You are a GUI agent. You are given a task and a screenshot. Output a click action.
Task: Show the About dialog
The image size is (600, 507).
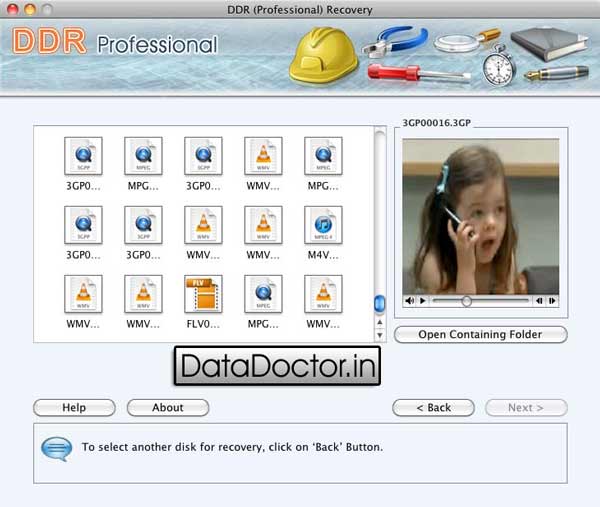click(168, 408)
